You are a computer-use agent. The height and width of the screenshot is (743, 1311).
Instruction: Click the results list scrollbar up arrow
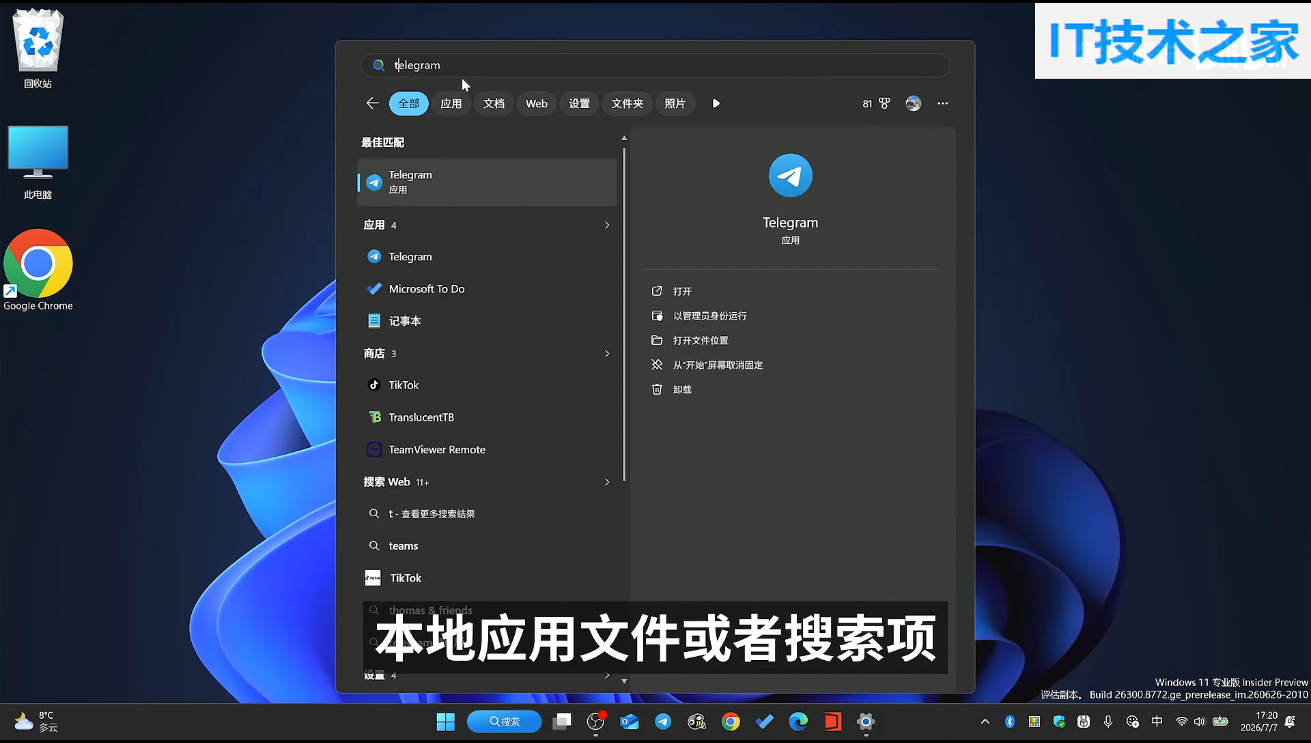pos(624,138)
